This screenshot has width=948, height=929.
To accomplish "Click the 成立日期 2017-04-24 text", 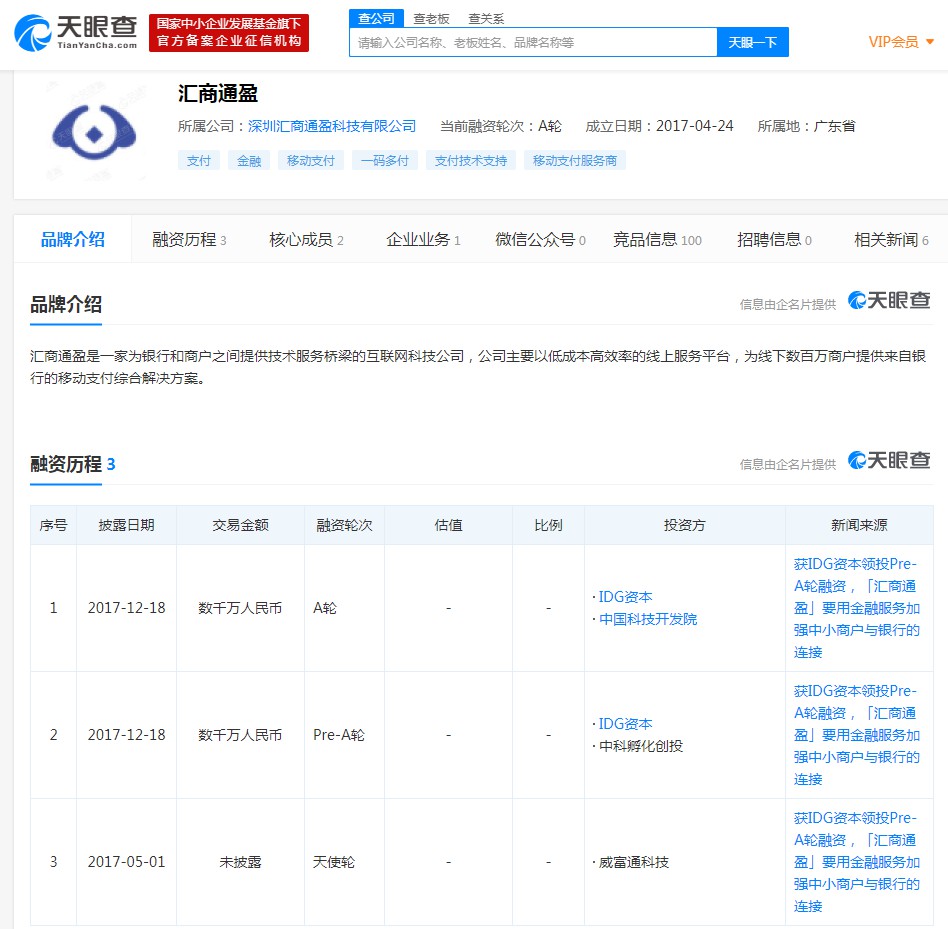I will click(659, 126).
